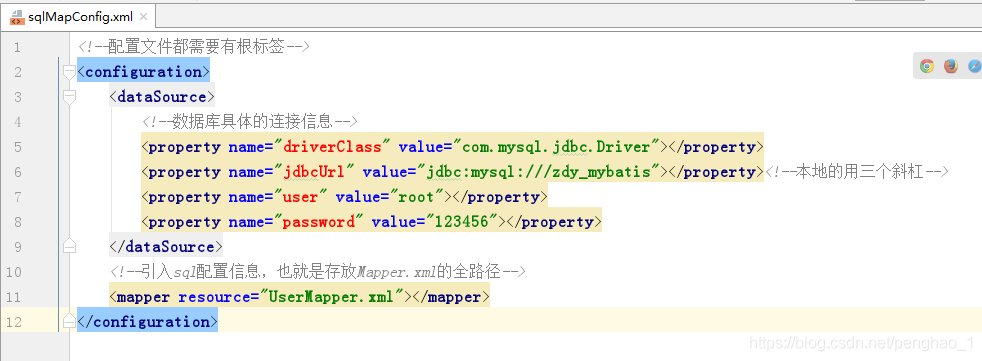
Task: Click the closing configuration tag
Action: pyautogui.click(x=147, y=322)
